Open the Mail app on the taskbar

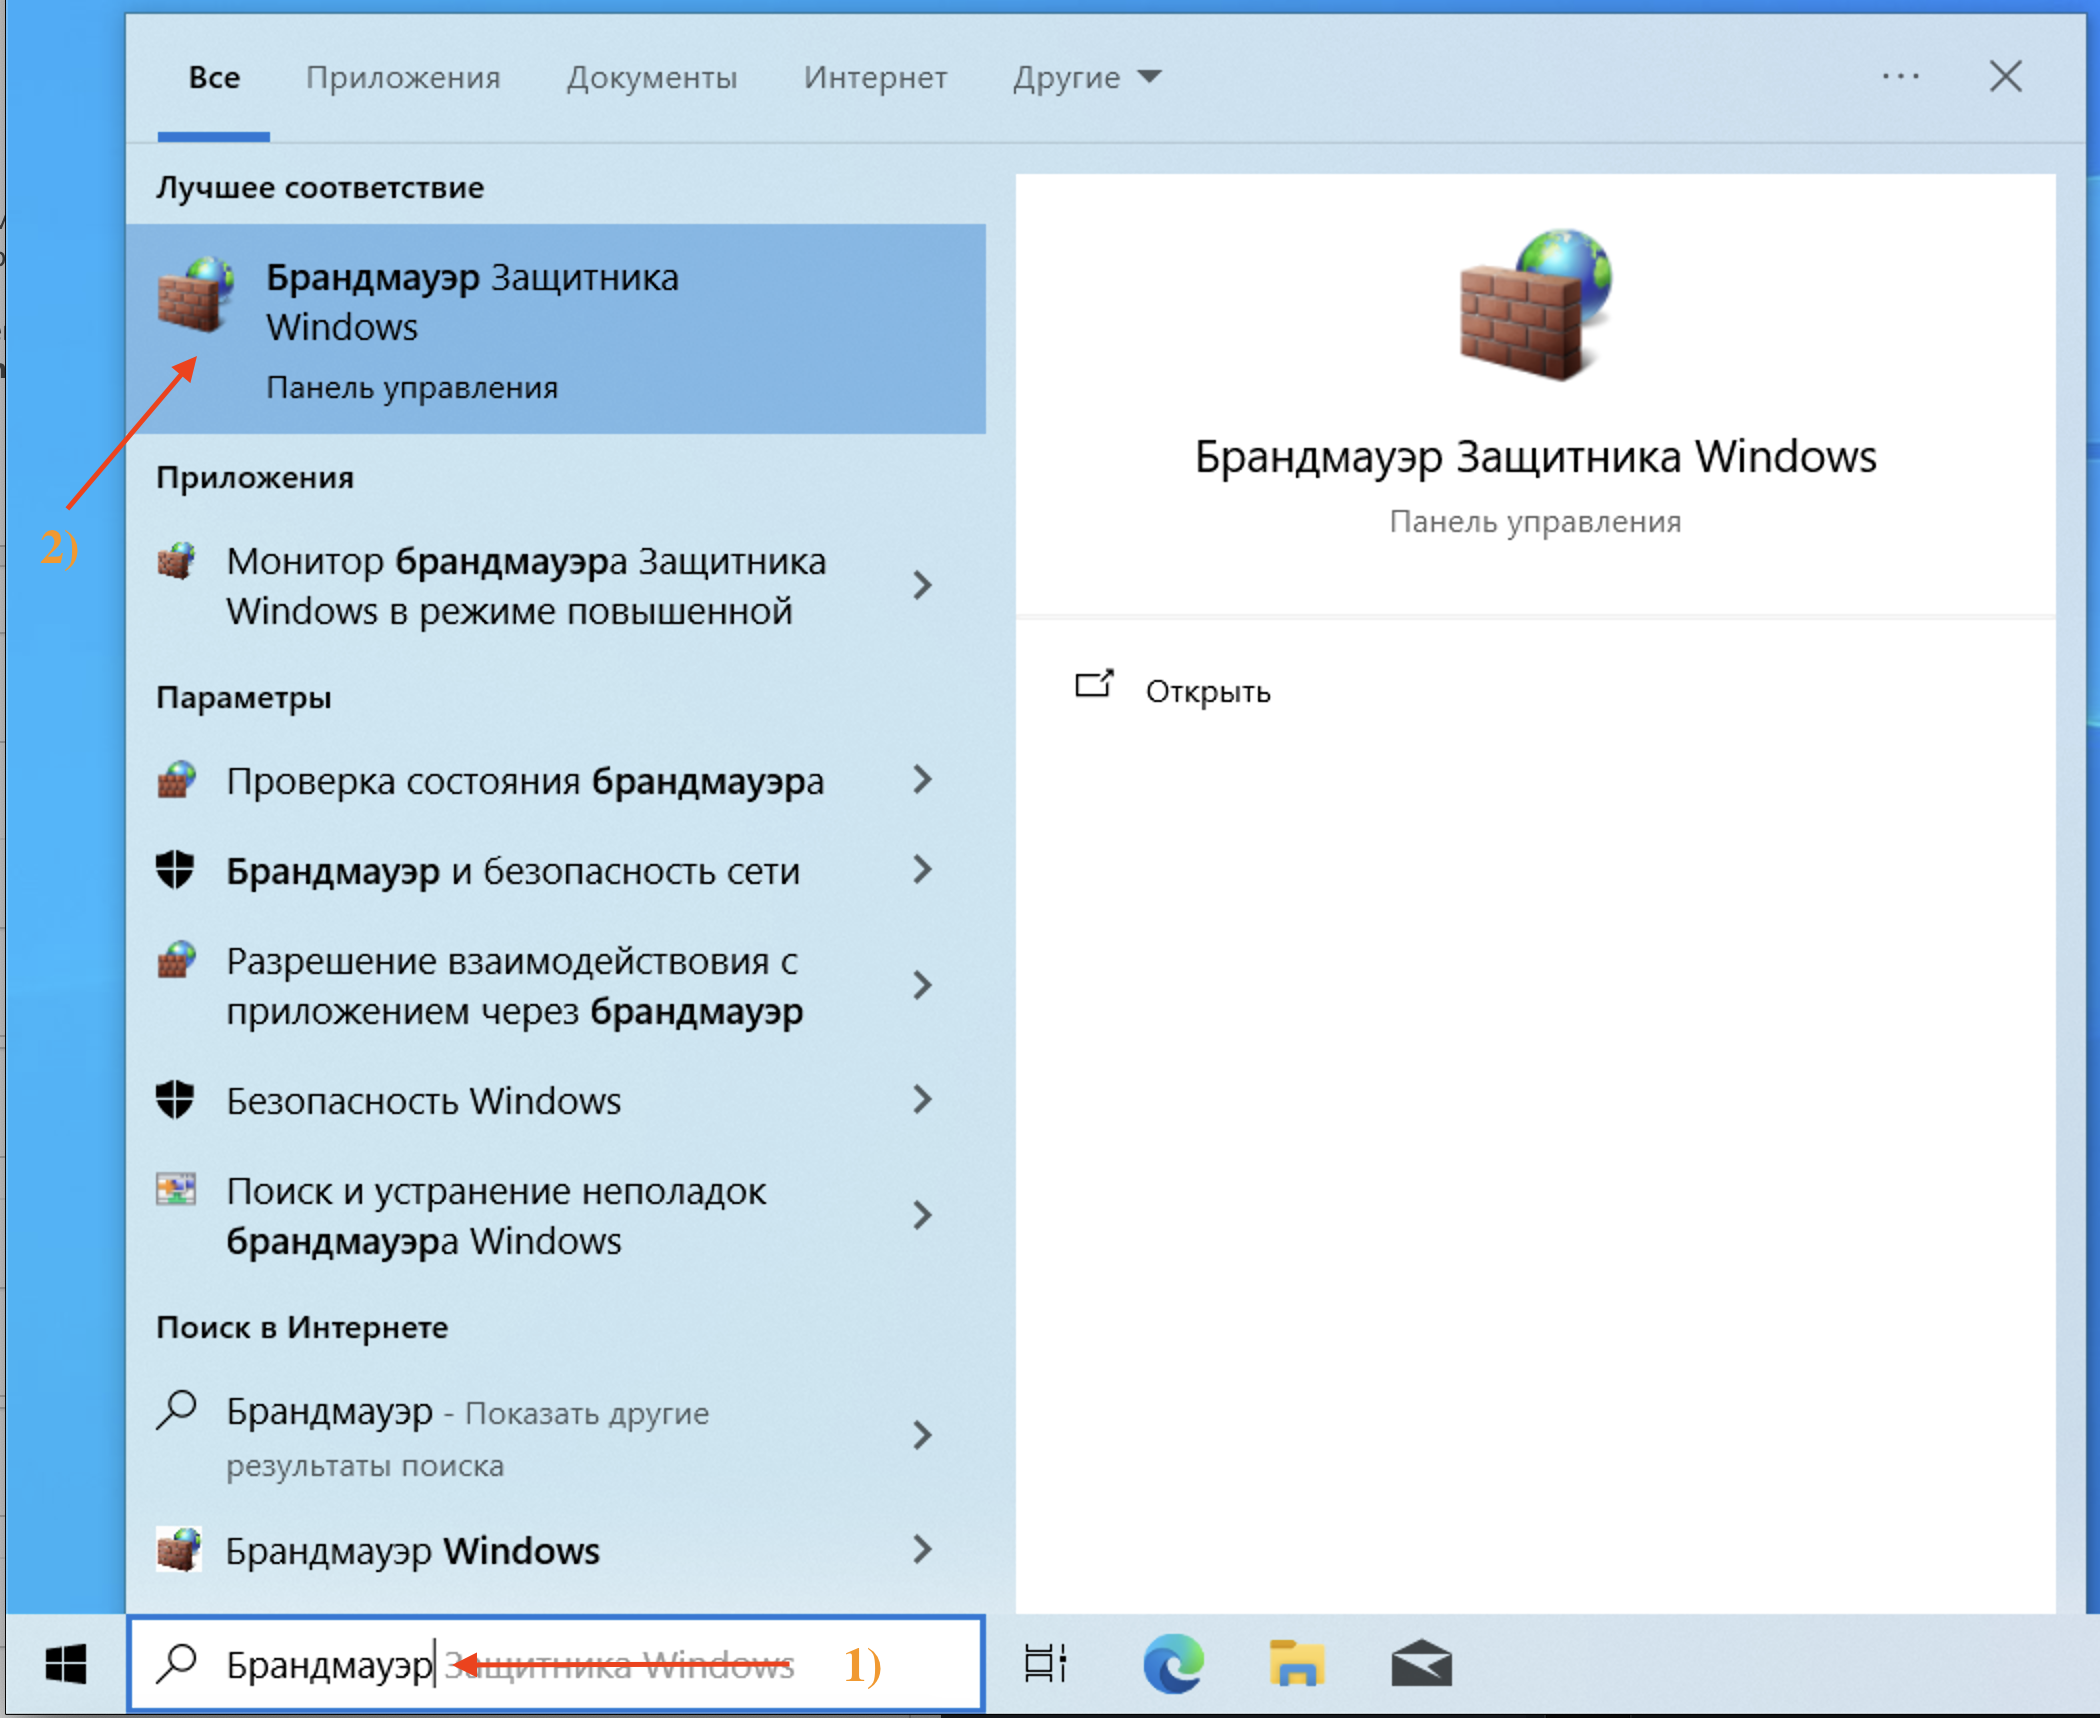tap(1421, 1664)
